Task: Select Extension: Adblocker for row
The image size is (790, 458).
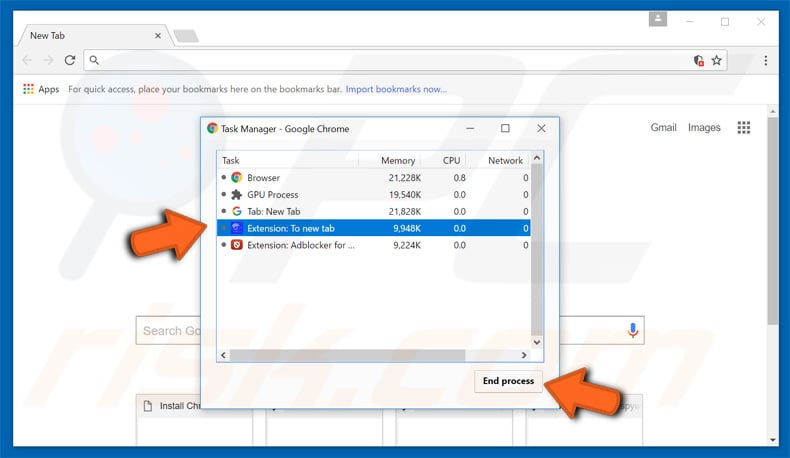Action: tap(374, 245)
